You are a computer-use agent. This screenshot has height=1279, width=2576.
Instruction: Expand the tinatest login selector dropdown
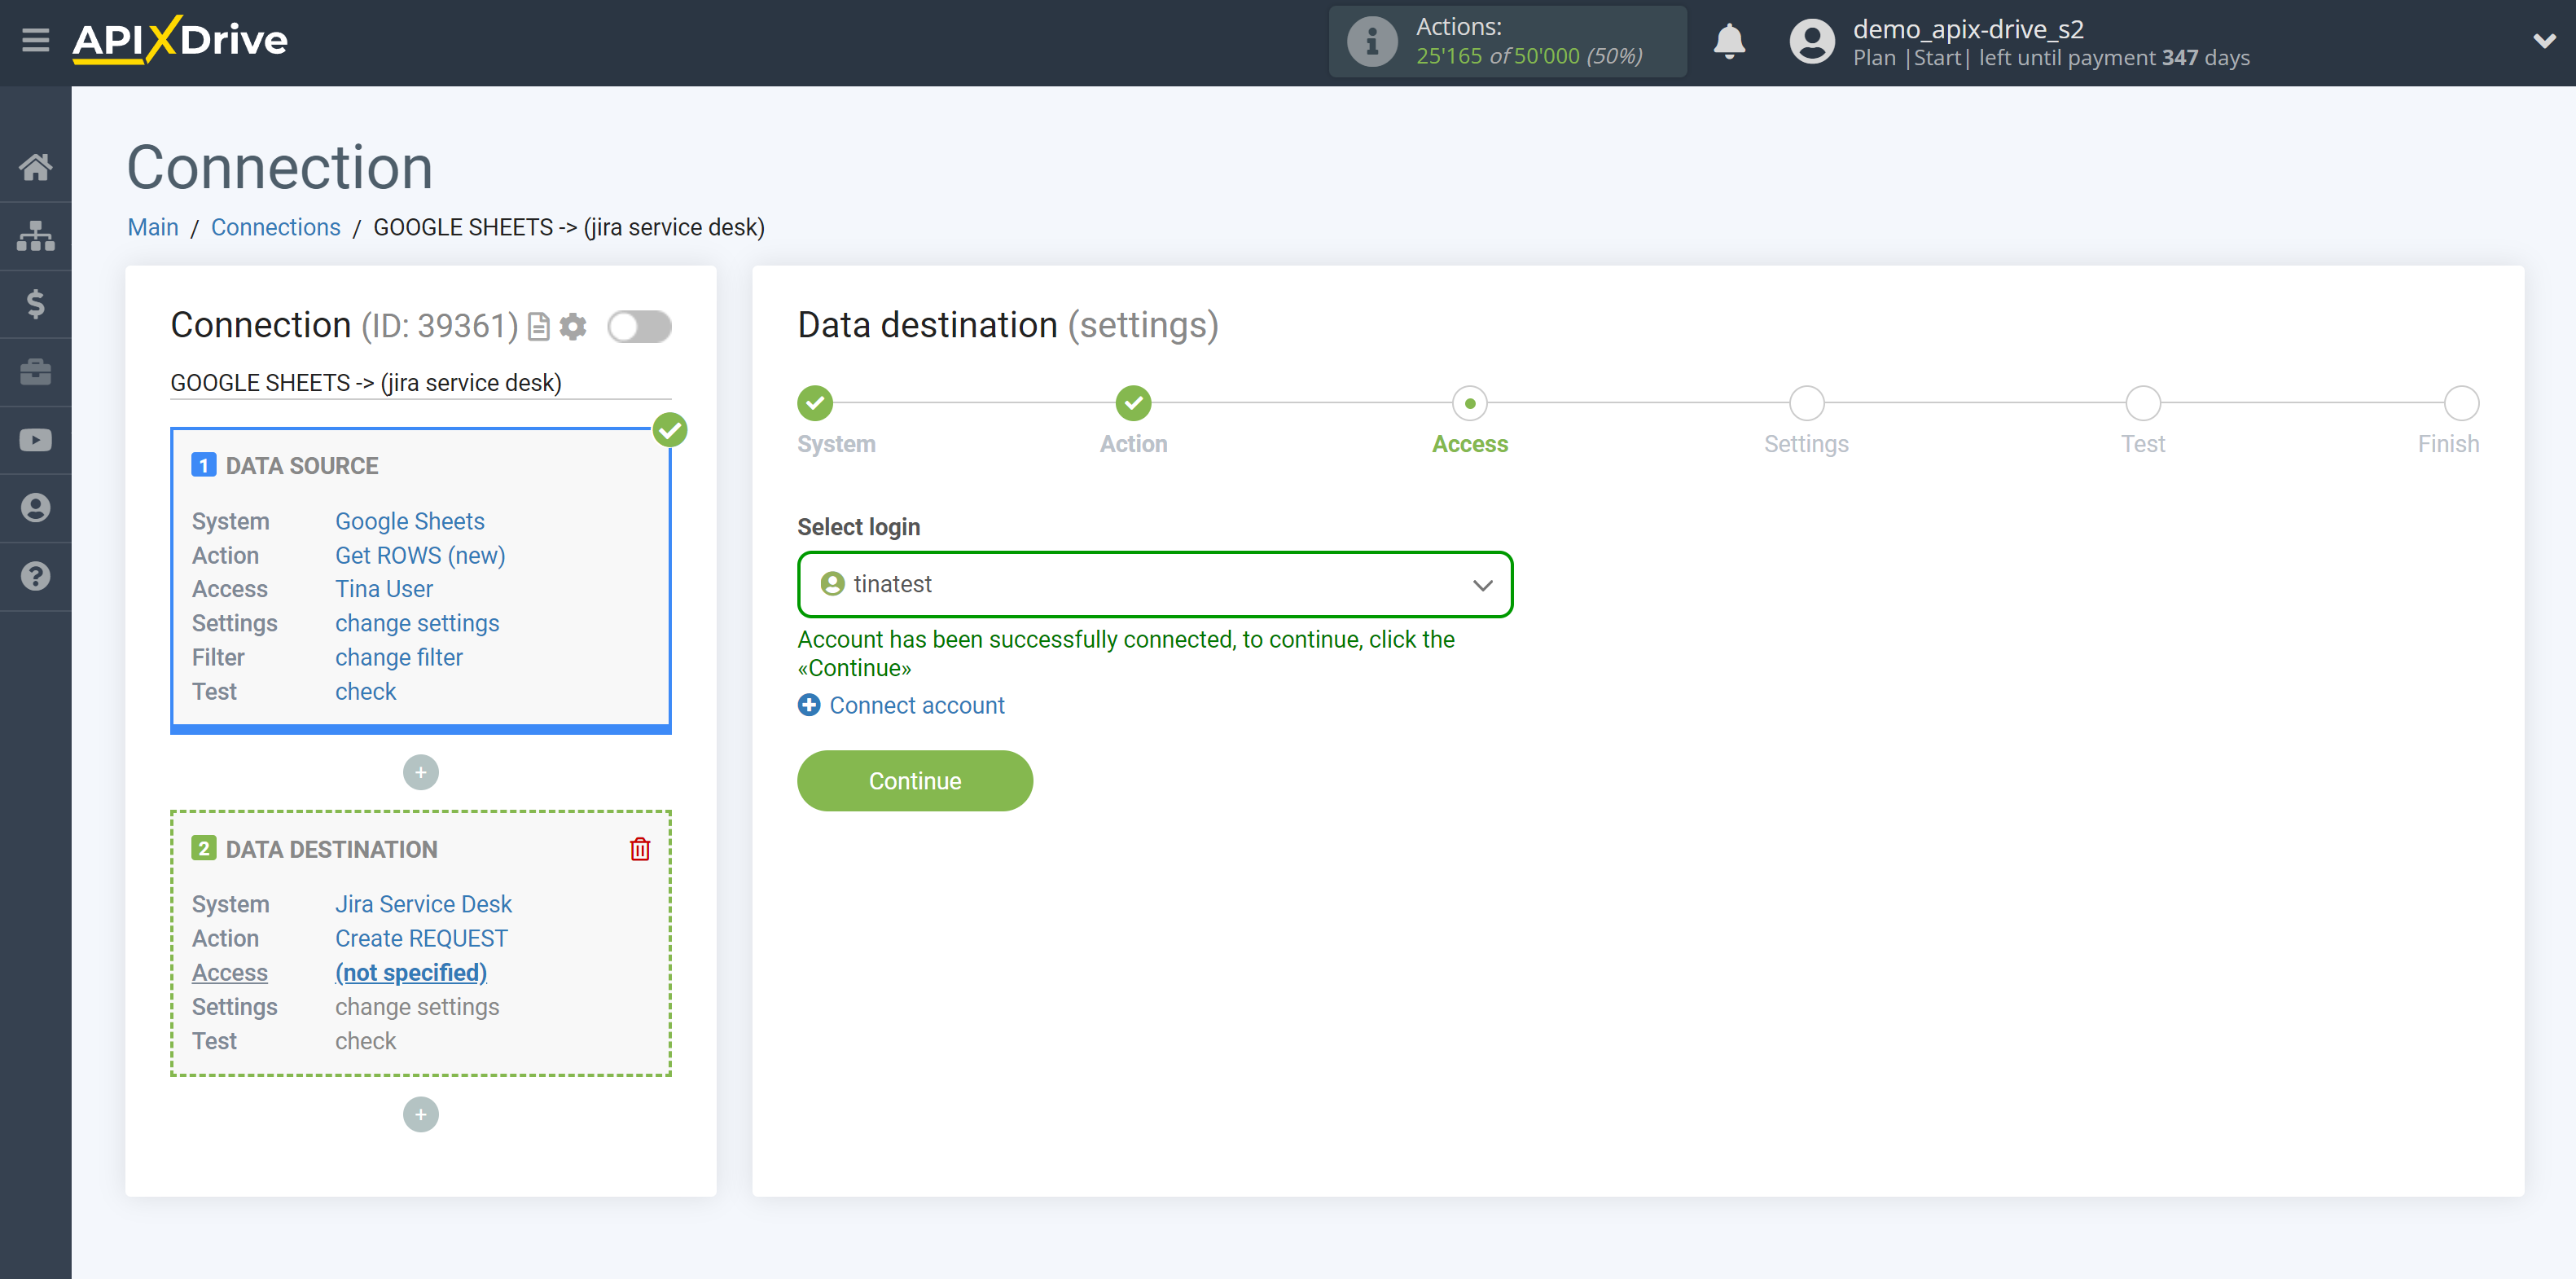tap(1481, 583)
